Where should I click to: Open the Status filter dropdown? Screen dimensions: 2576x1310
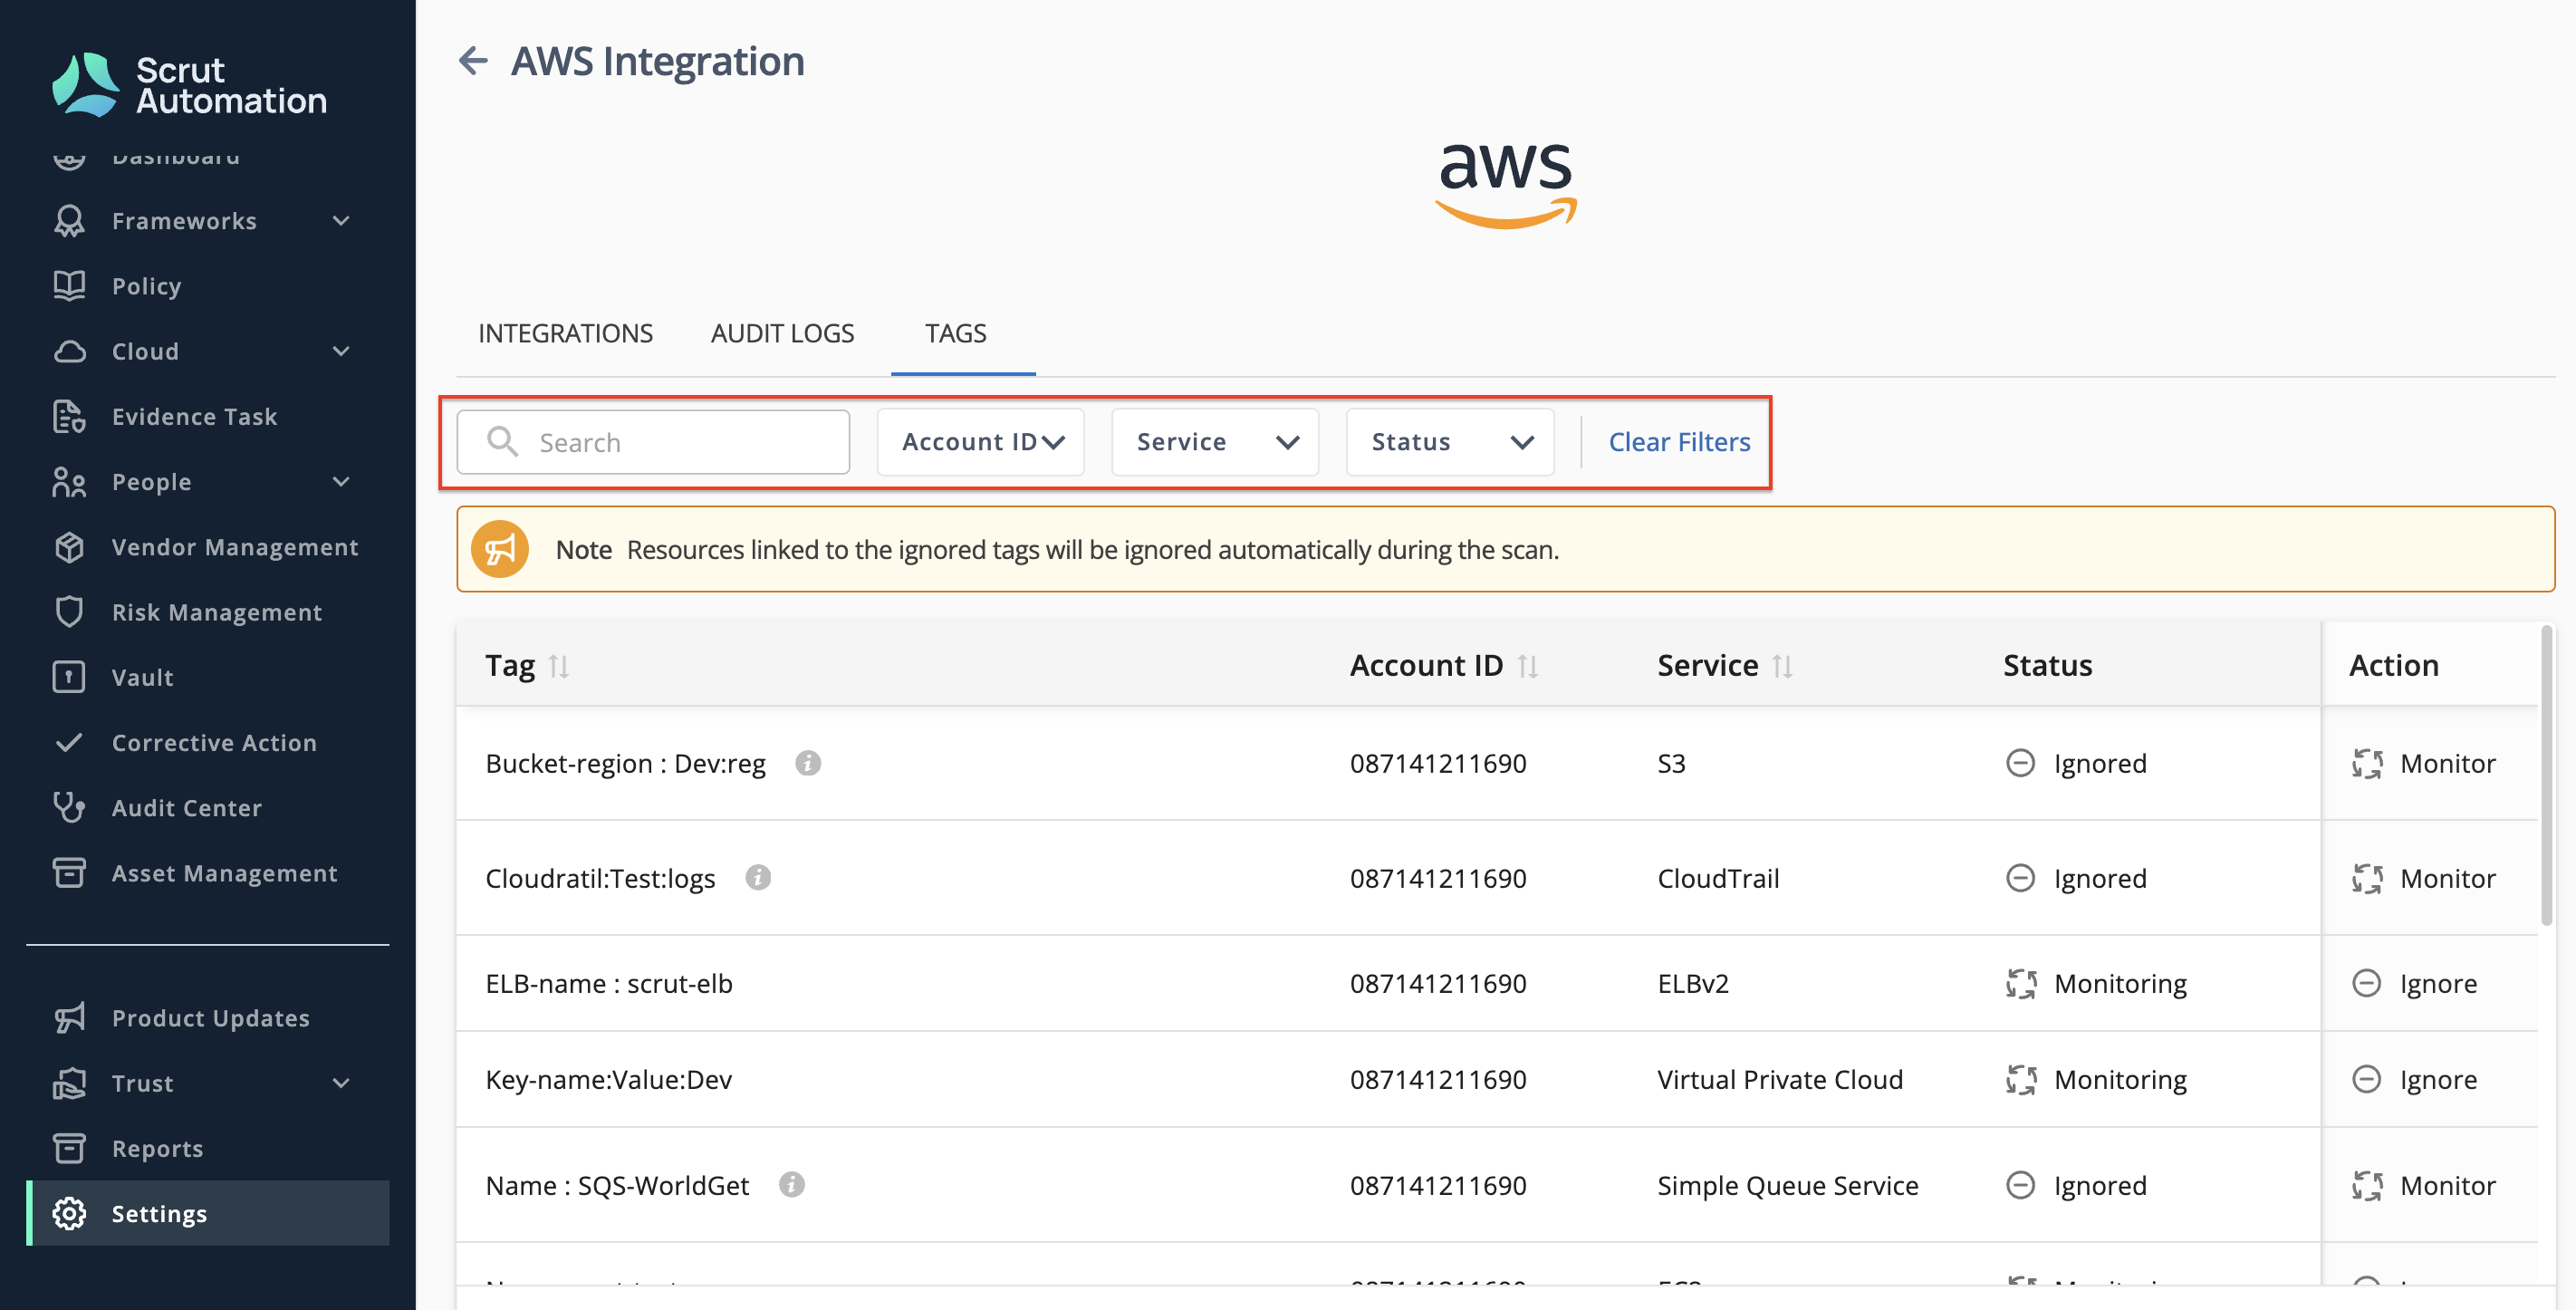(1450, 442)
